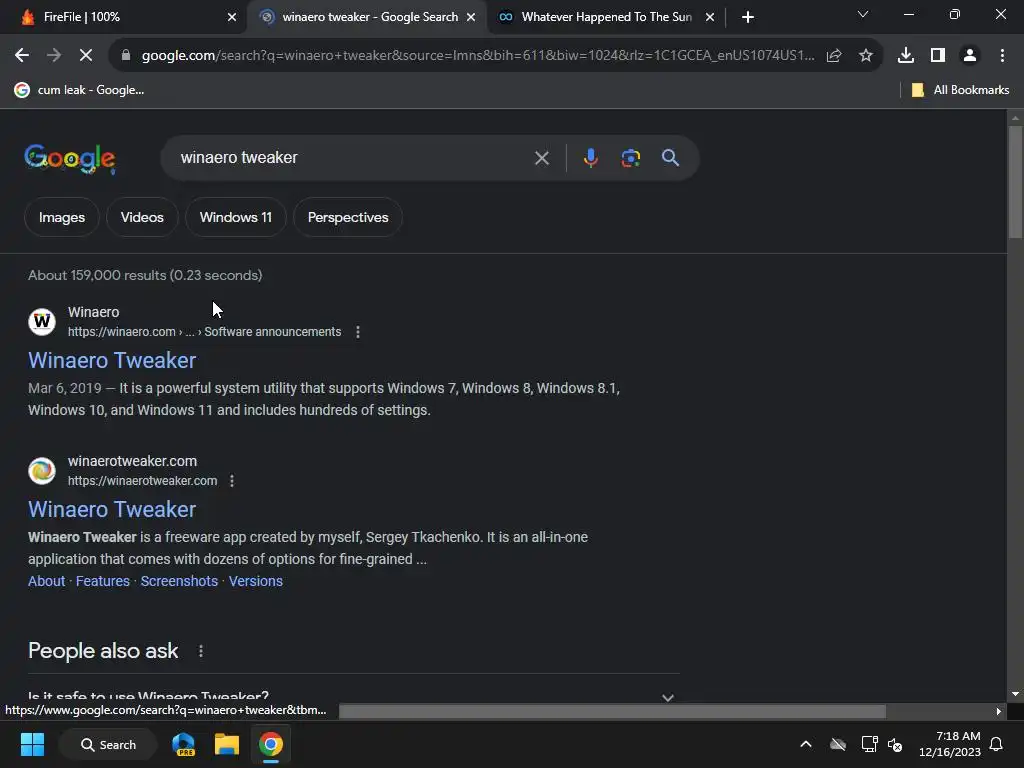Click the winaerotweaker.com site favicon
Viewport: 1024px width, 768px height.
42,471
